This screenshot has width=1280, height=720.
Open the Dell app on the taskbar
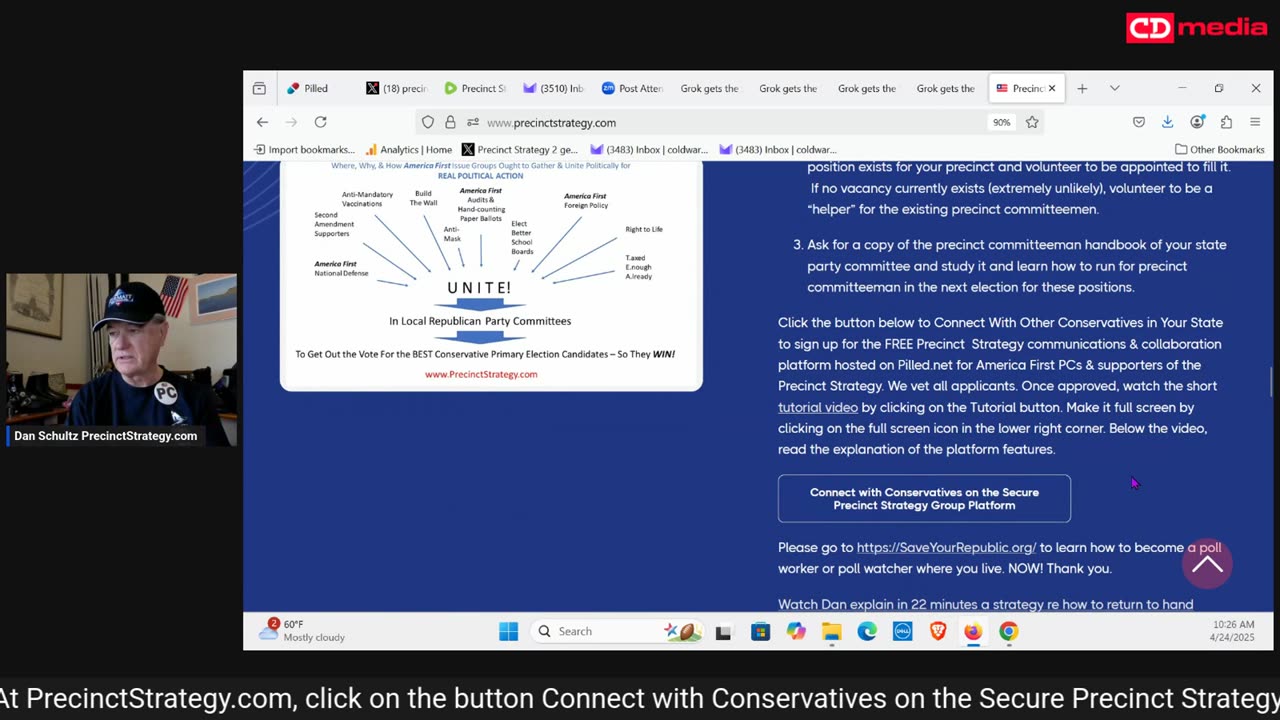(x=902, y=631)
